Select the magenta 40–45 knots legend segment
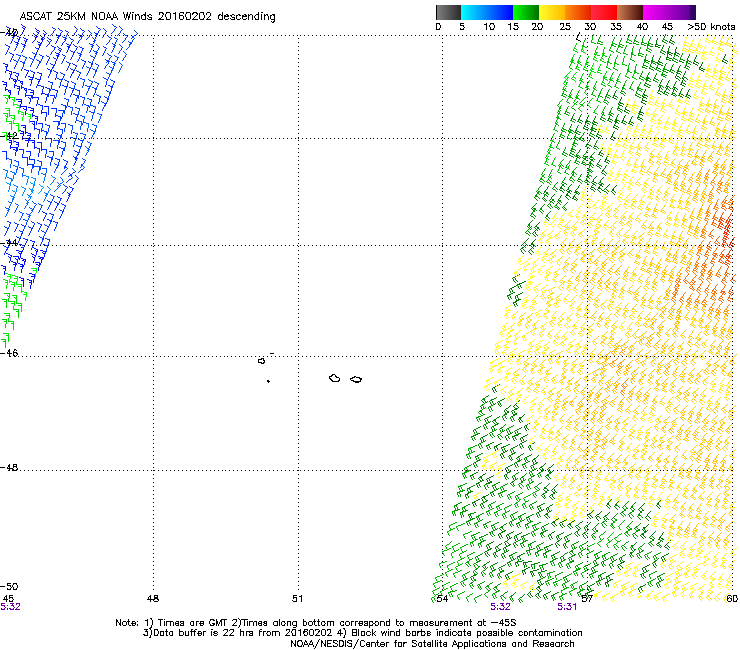The height and width of the screenshot is (650, 740). pos(656,12)
